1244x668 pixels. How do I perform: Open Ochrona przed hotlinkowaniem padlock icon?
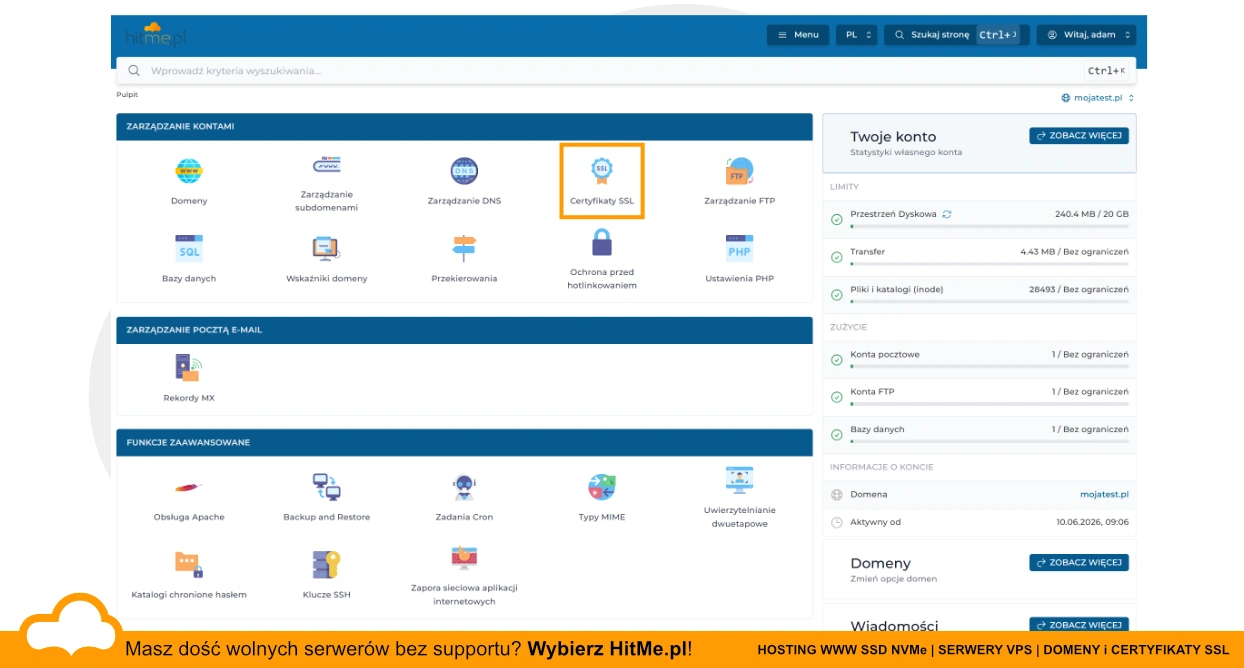[601, 242]
